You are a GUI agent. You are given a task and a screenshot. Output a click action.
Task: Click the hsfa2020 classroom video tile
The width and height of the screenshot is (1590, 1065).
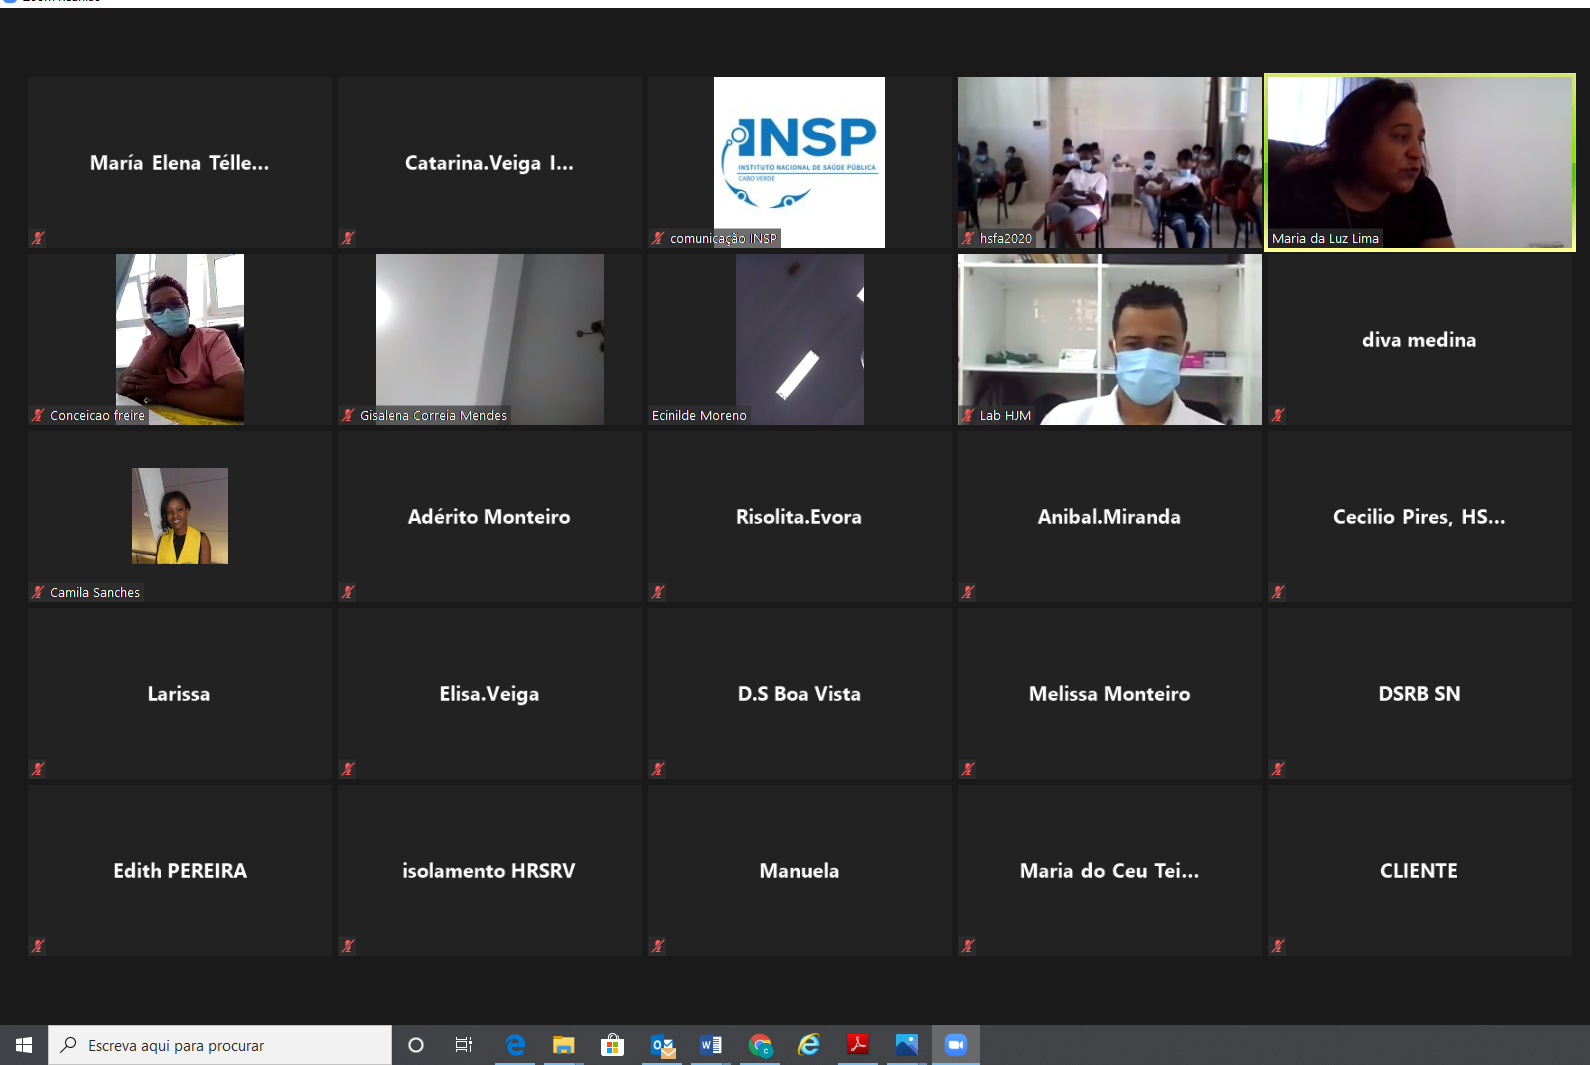click(x=1109, y=162)
